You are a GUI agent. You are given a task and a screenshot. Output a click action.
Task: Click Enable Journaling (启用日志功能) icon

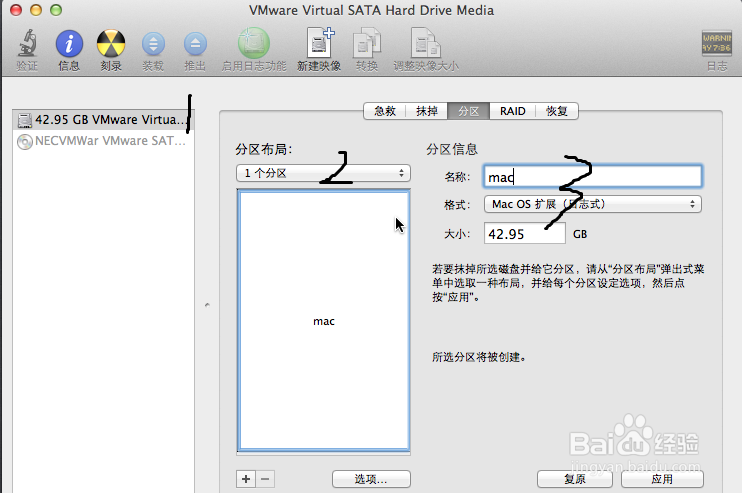254,44
